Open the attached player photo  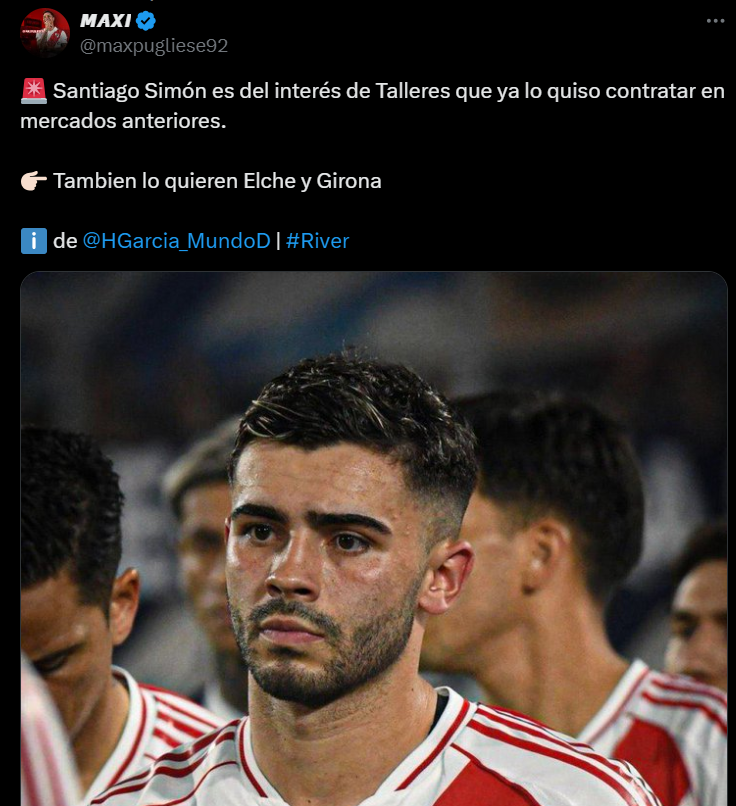374,539
